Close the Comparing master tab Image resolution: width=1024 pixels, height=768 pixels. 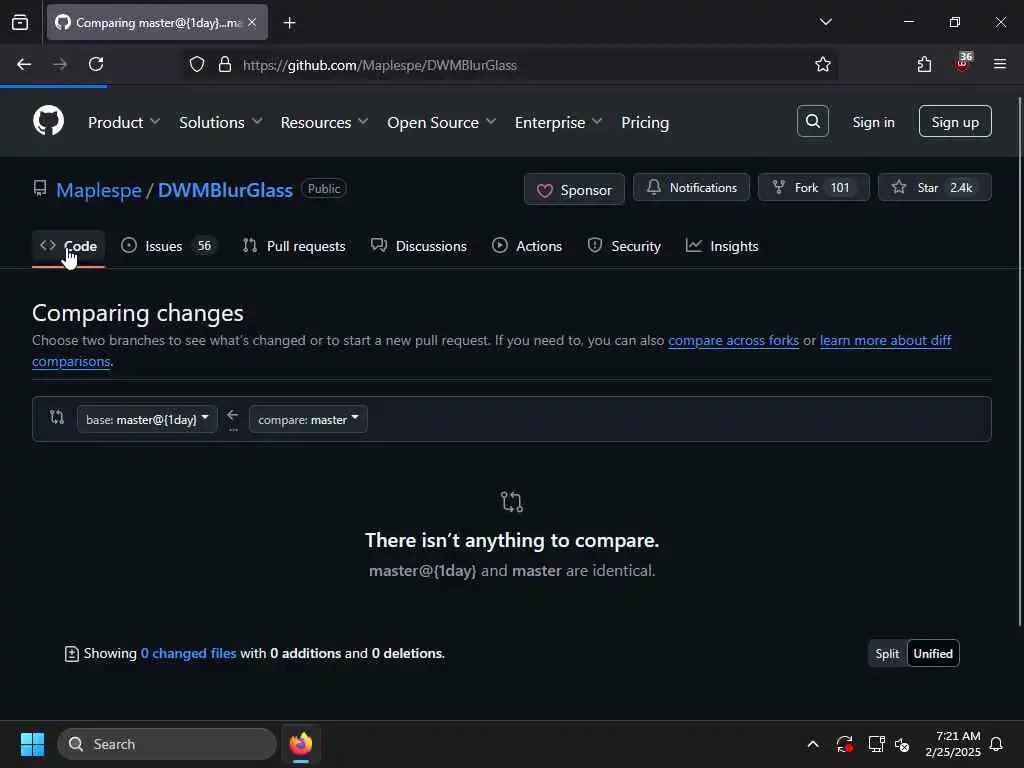point(252,22)
